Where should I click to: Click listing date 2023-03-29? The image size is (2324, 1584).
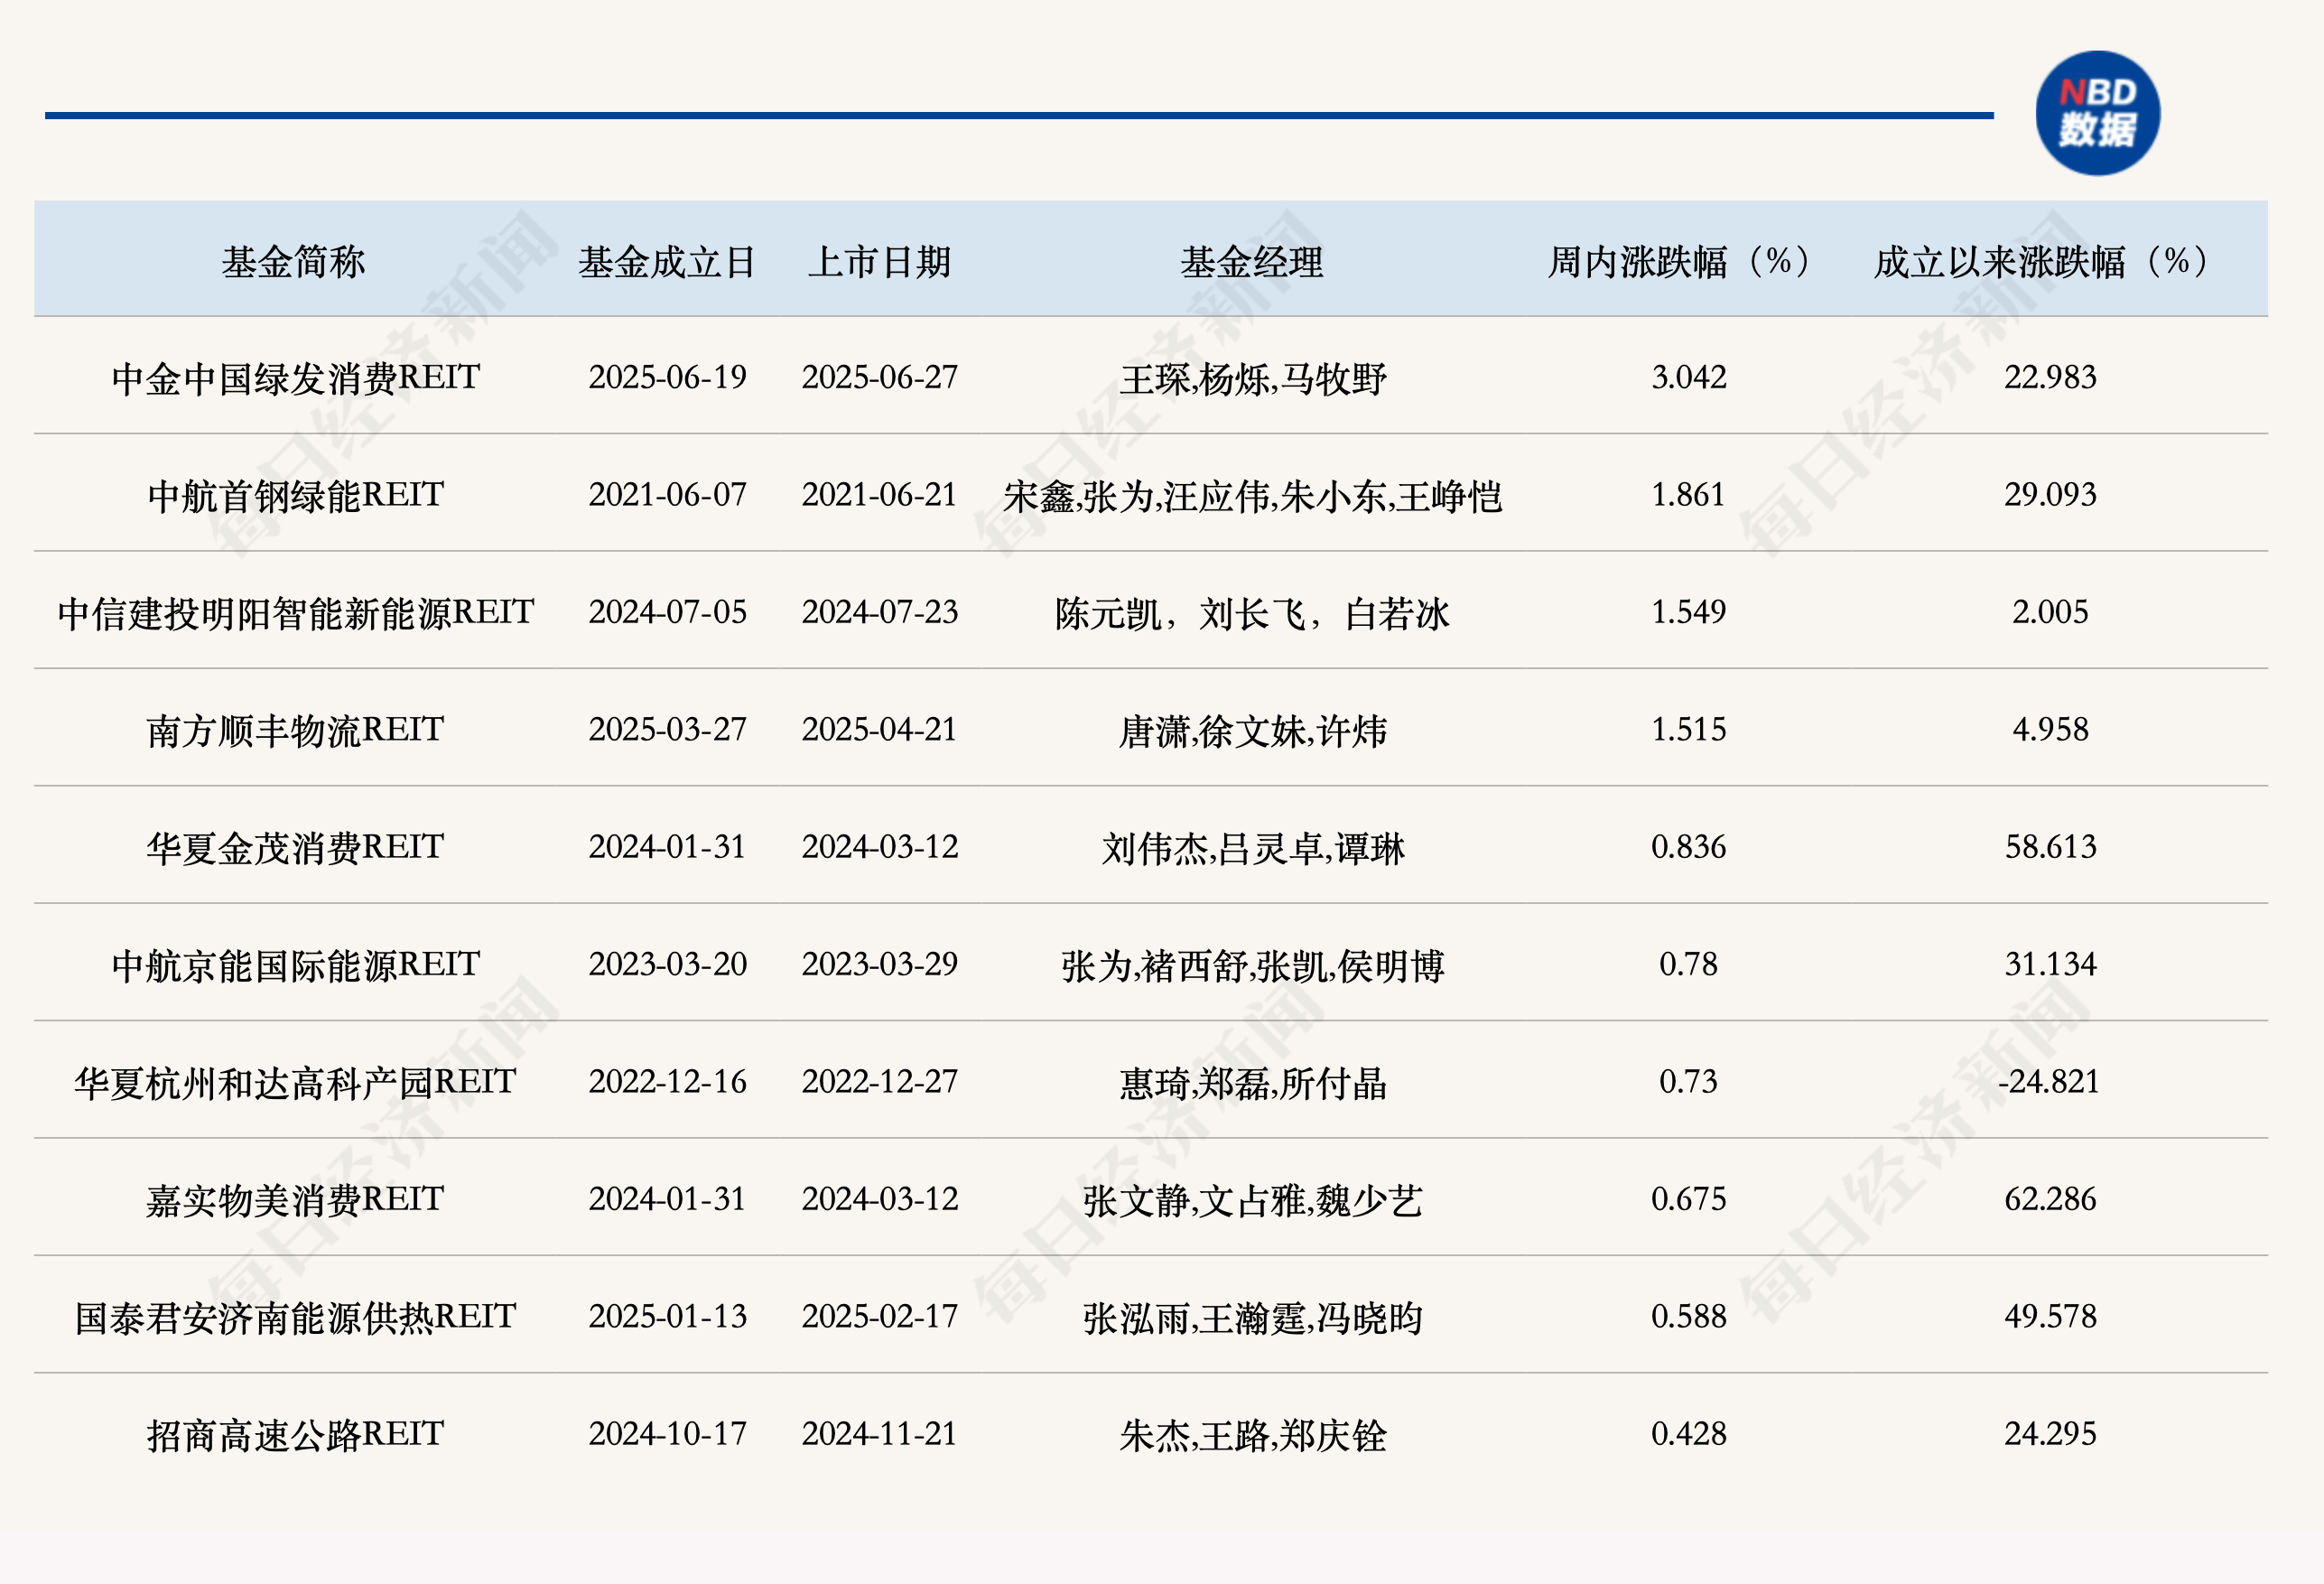click(x=880, y=964)
